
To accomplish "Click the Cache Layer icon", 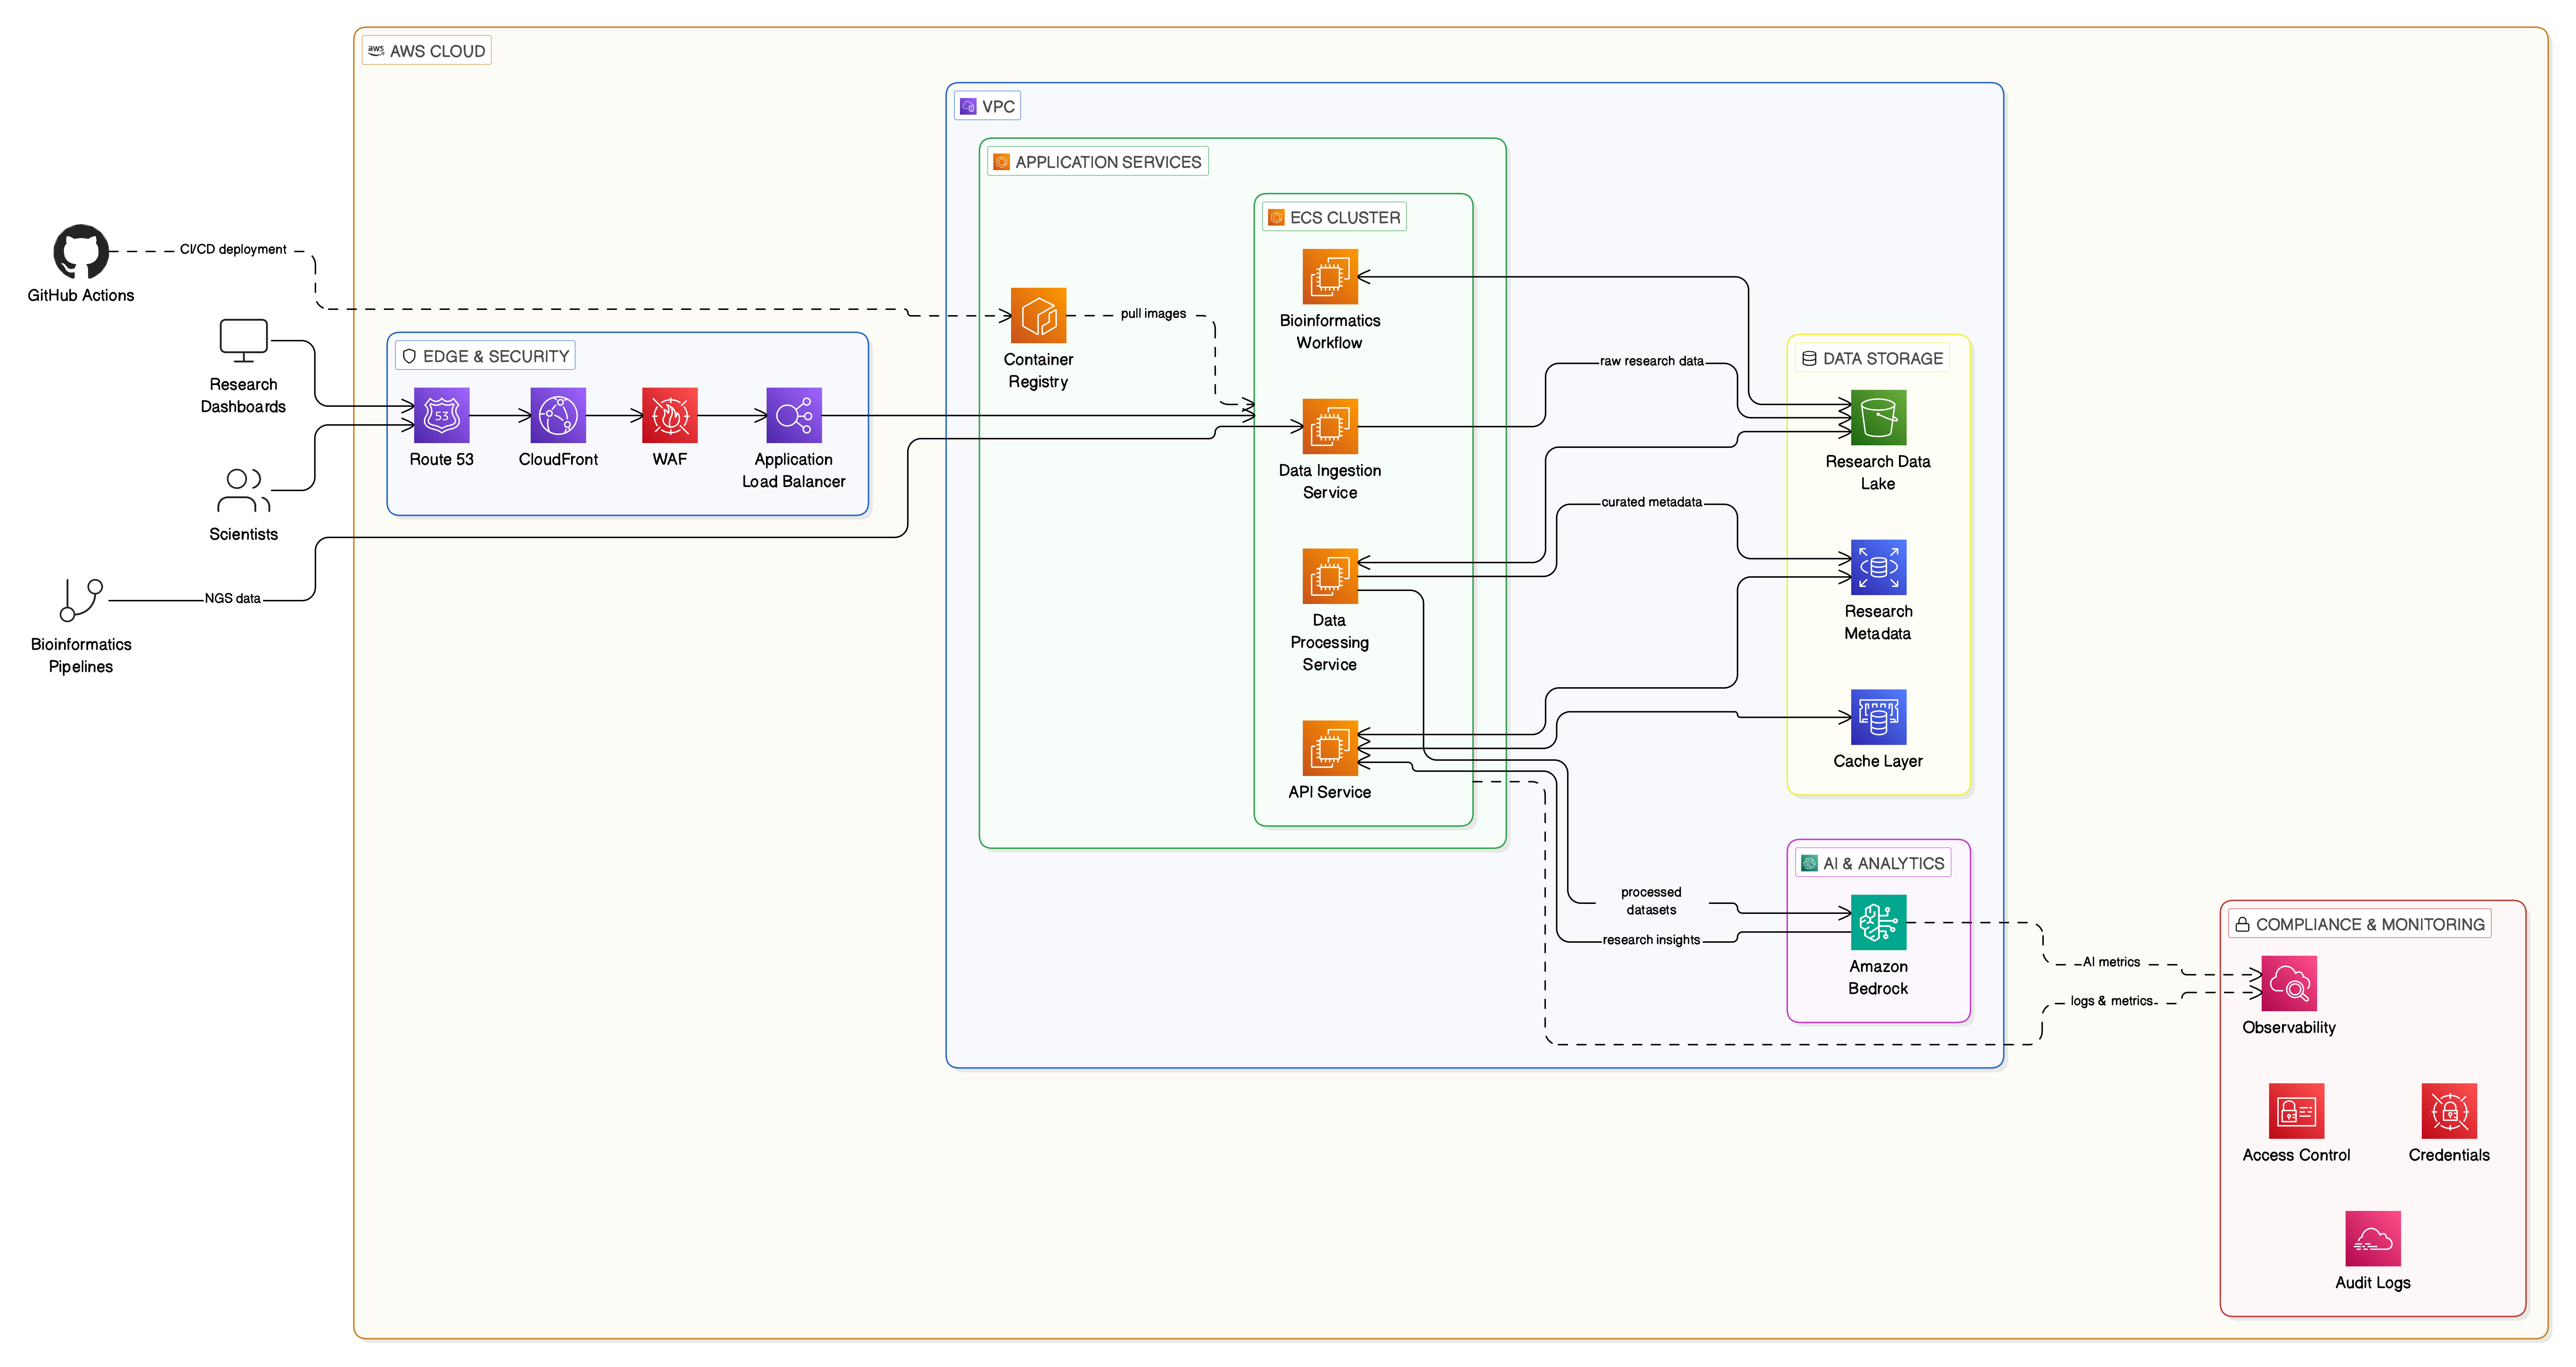I will [1878, 717].
